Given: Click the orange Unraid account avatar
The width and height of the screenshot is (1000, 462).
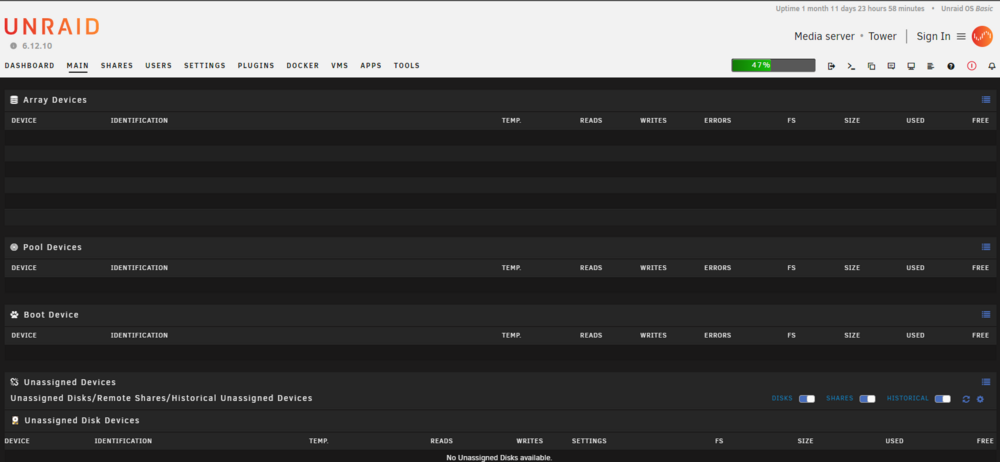Looking at the screenshot, I should point(982,36).
